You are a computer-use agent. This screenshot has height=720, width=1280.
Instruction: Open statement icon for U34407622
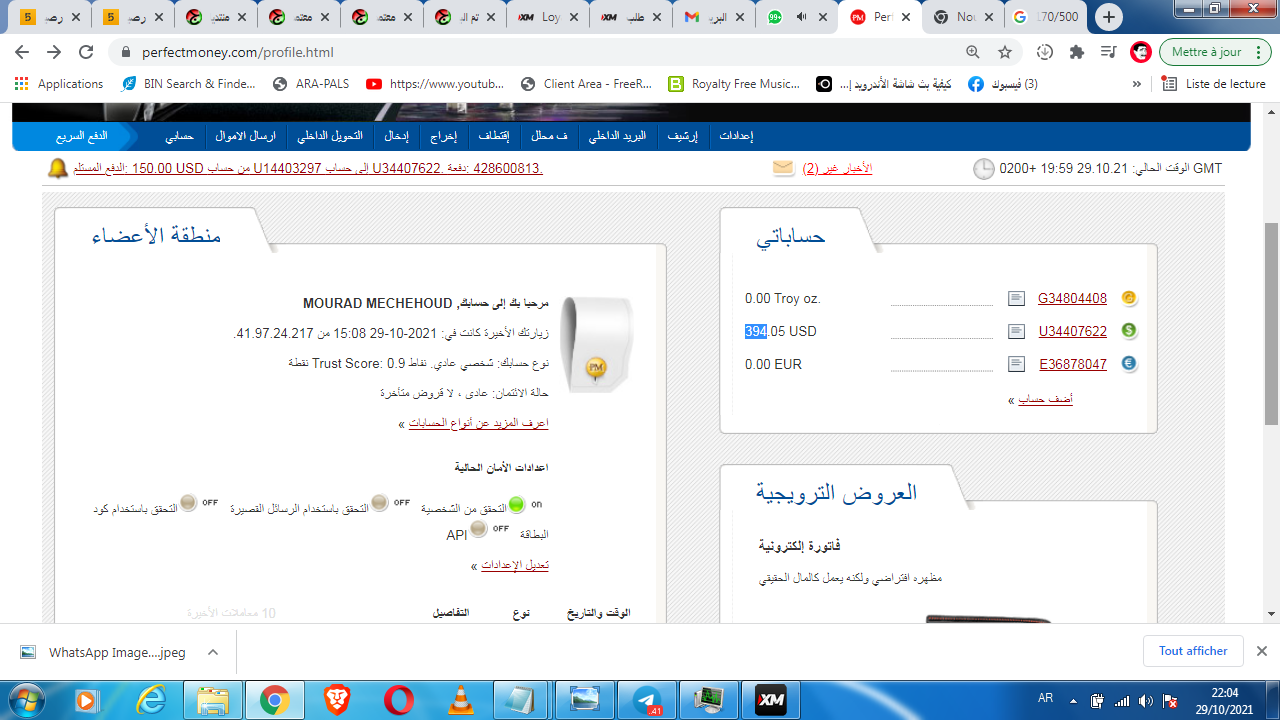1016,331
